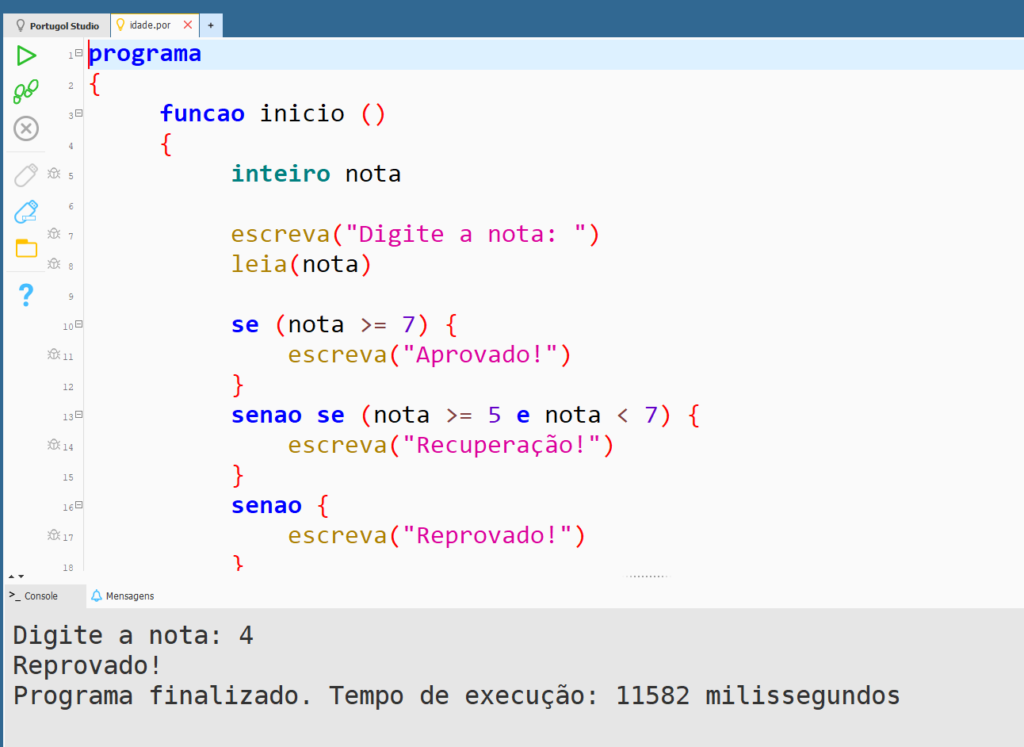The image size is (1024, 747).
Task: Click the blue Save As disk icon
Action: pyautogui.click(x=26, y=211)
